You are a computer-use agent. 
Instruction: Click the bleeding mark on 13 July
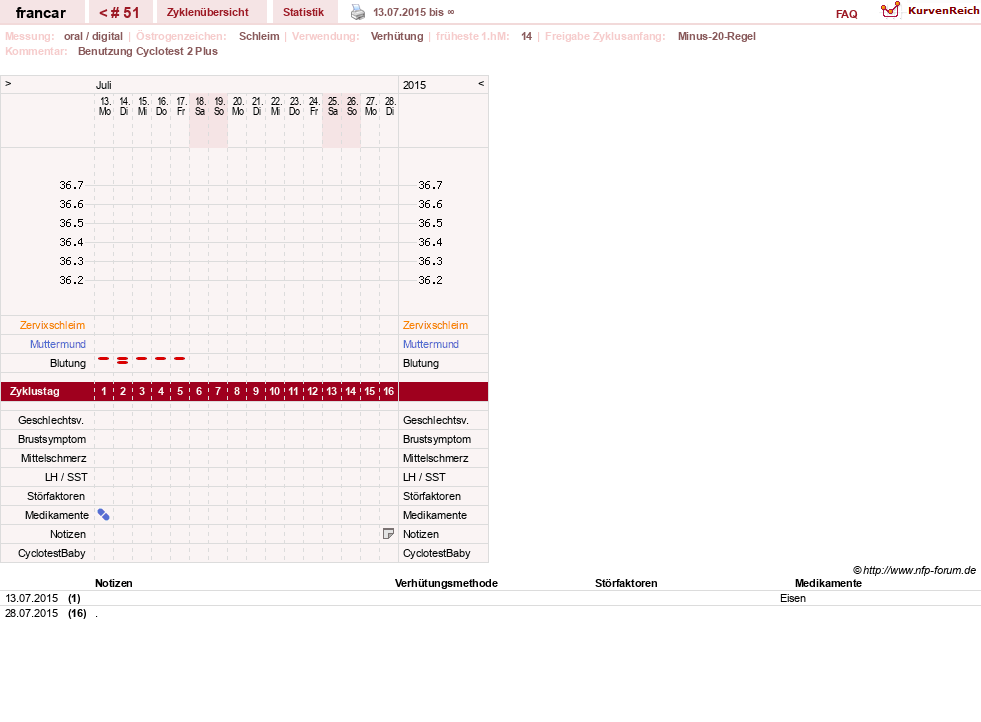(104, 358)
